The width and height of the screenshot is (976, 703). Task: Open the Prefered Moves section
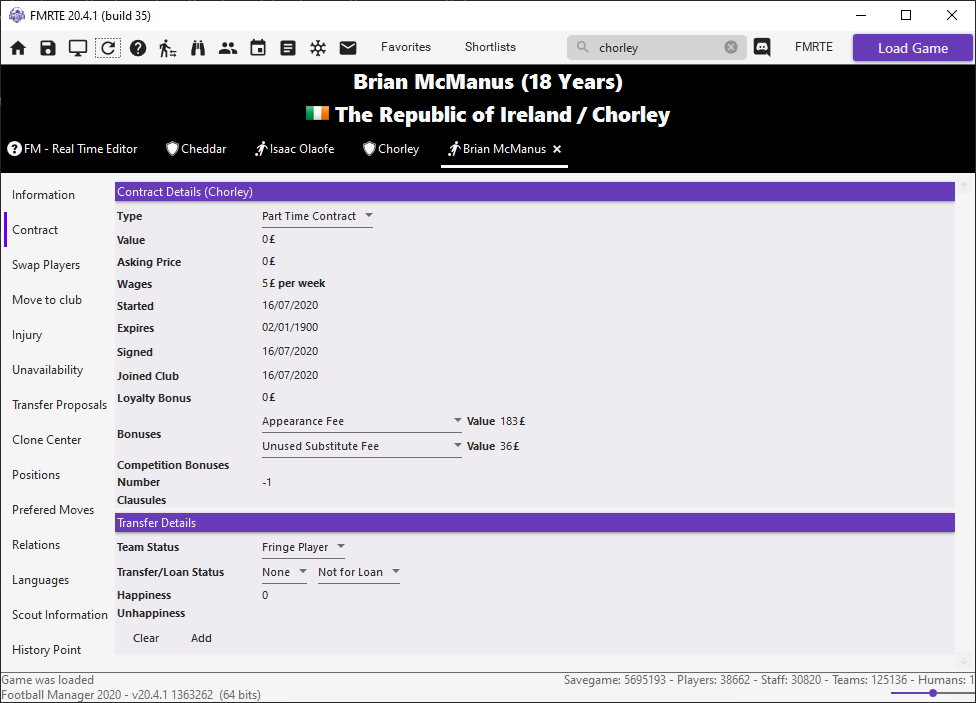(x=53, y=509)
